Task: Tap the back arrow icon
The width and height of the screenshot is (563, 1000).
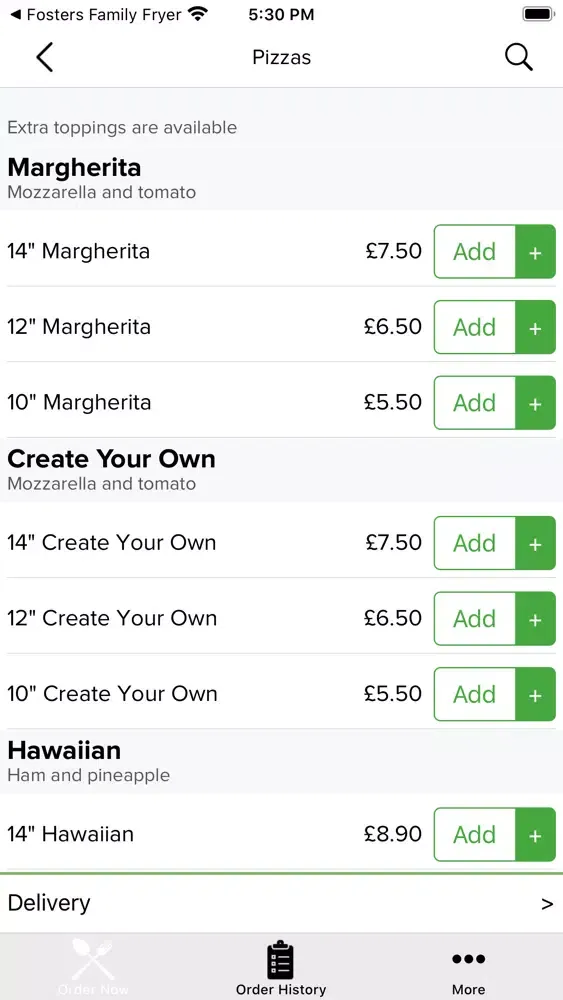Action: [44, 57]
